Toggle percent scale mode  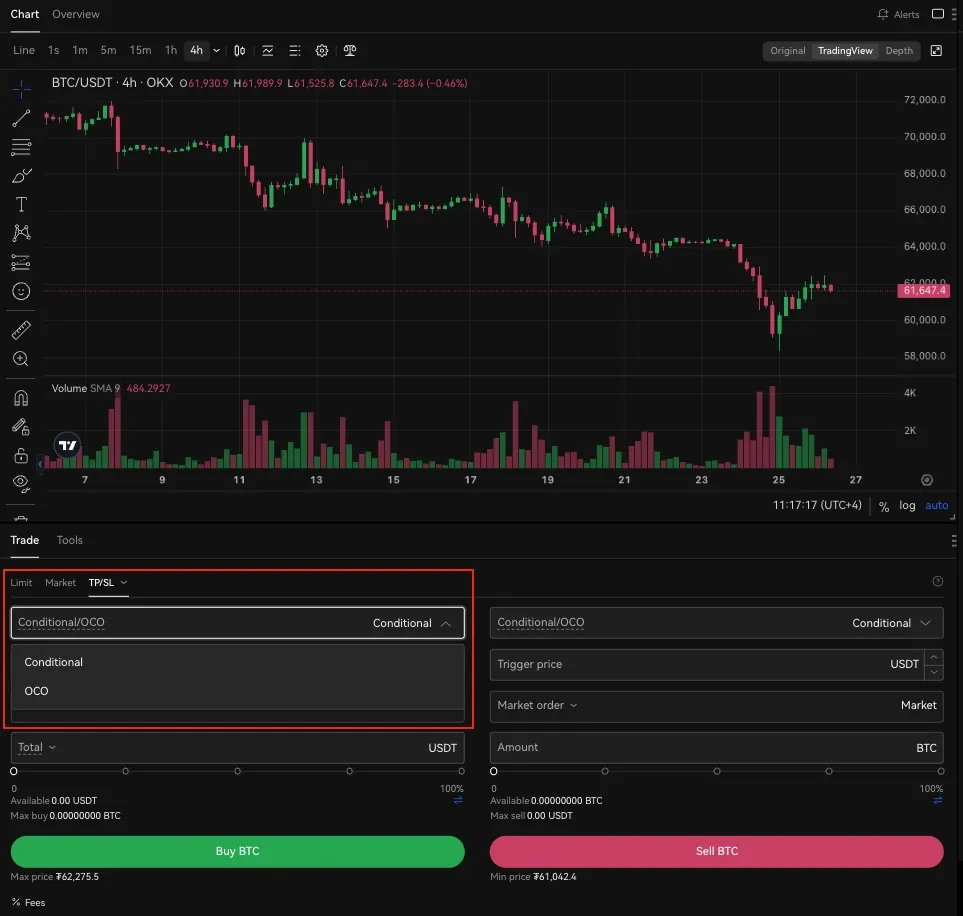pyautogui.click(x=884, y=506)
